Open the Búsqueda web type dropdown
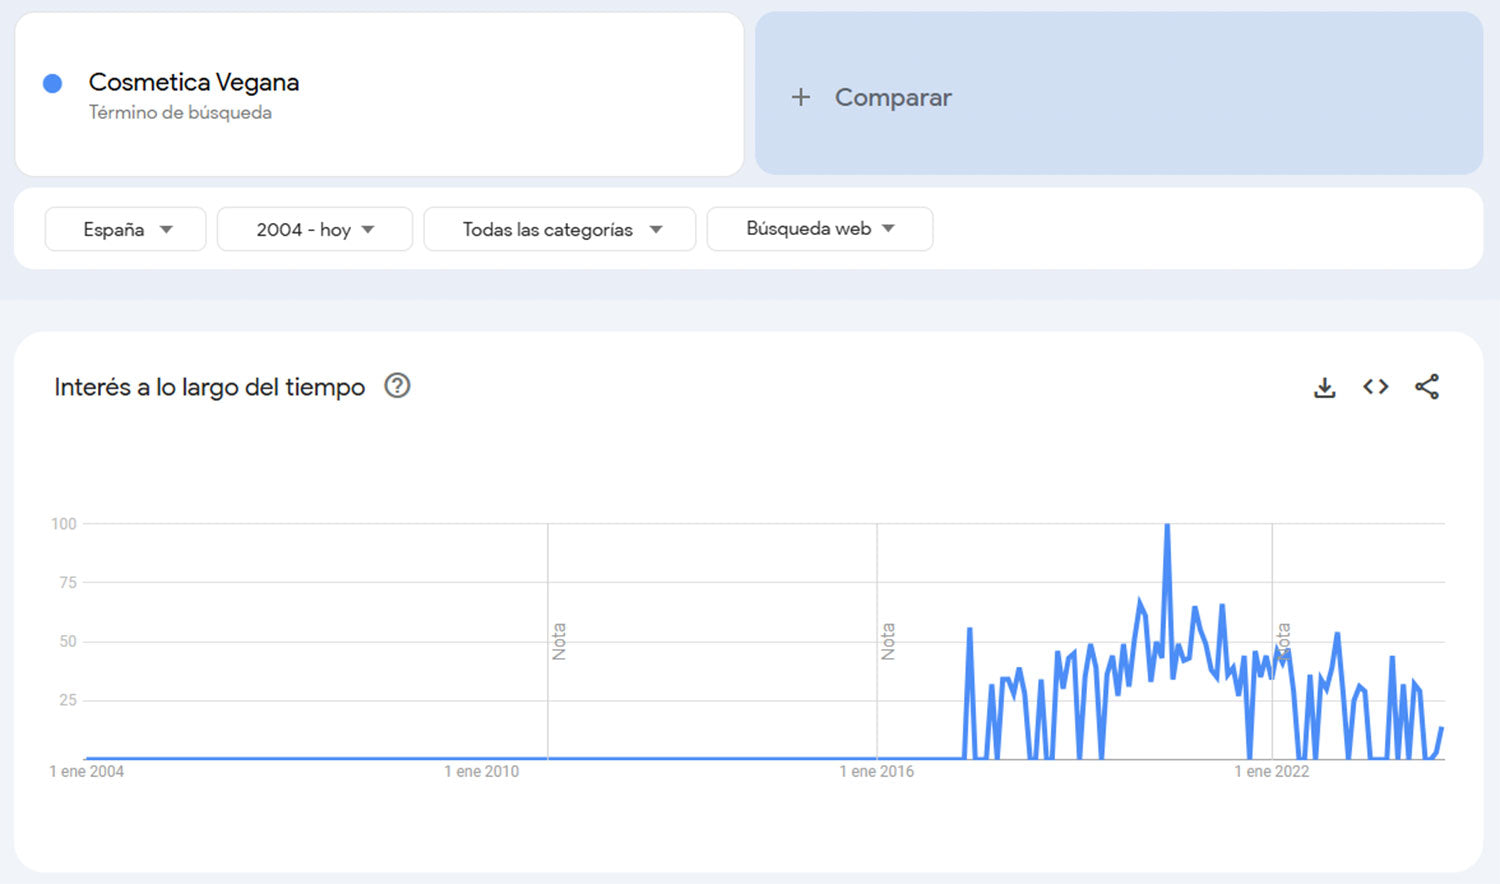Viewport: 1500px width, 884px height. point(820,229)
